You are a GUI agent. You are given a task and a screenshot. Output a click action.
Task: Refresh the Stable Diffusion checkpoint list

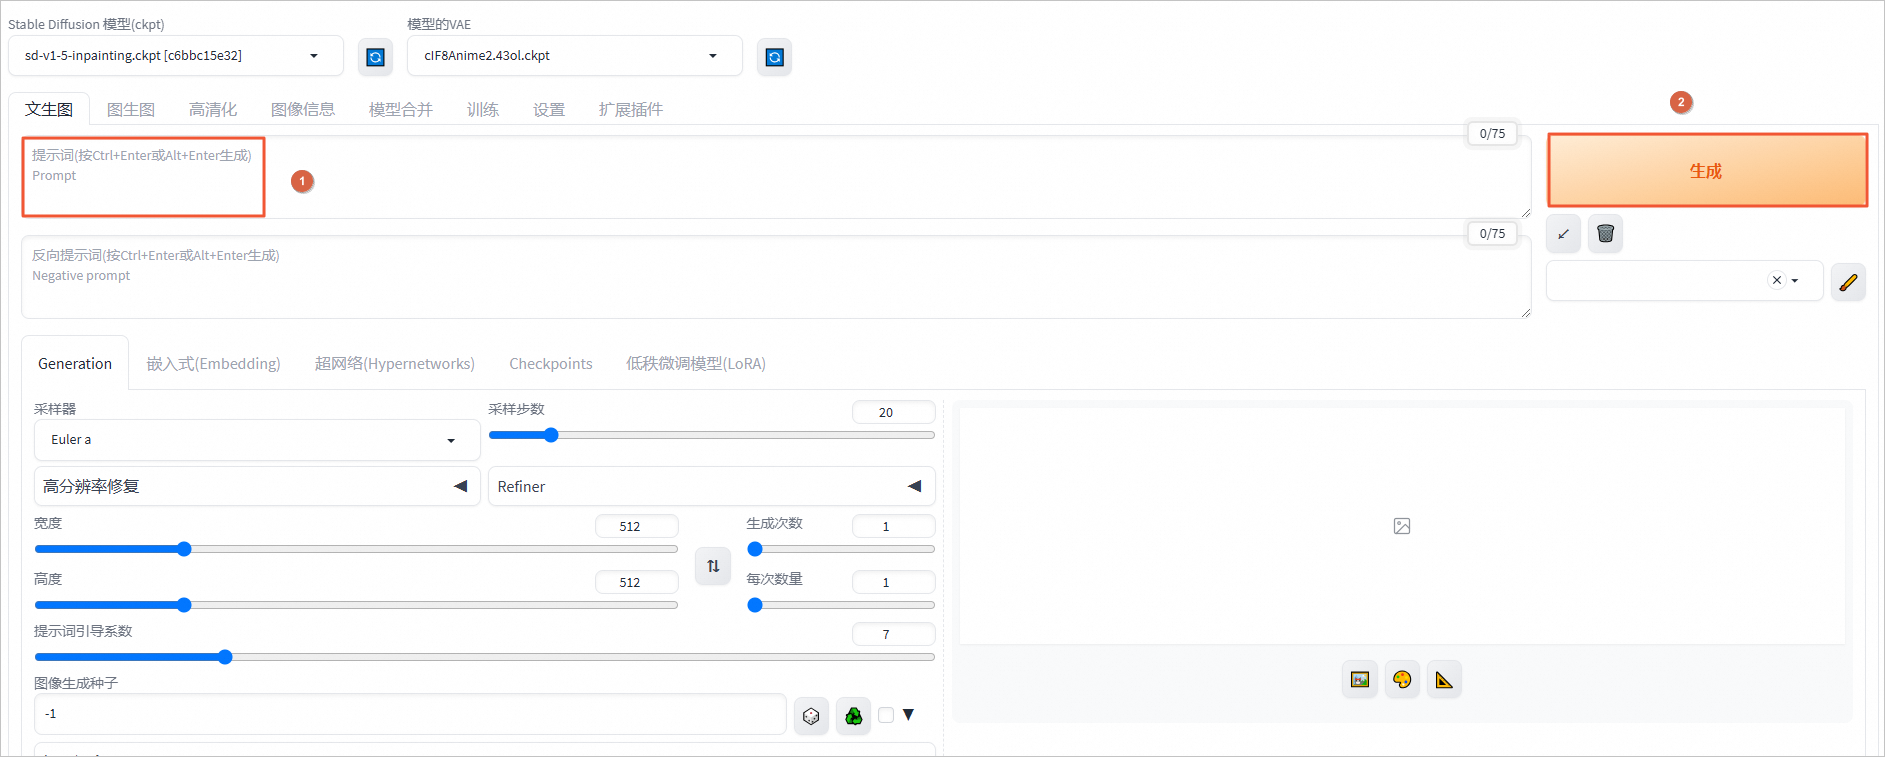pyautogui.click(x=375, y=57)
